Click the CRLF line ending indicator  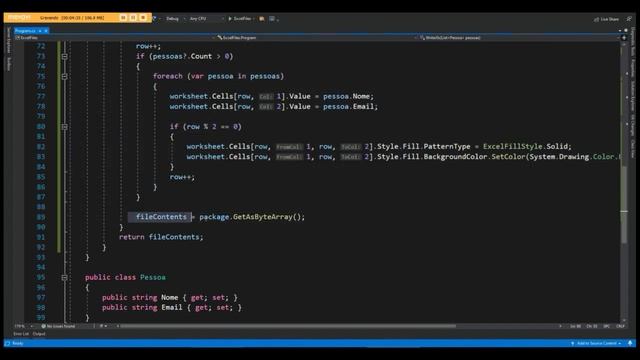coord(620,326)
